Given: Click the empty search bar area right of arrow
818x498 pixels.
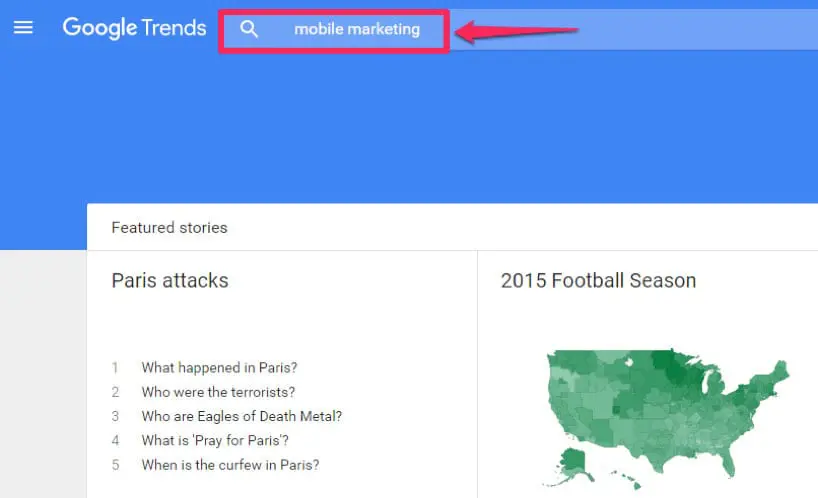Looking at the screenshot, I should (x=698, y=29).
